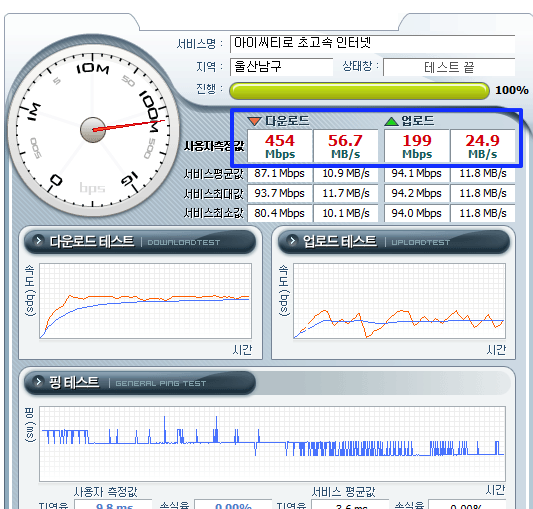Viewport: 533px width, 509px height.
Task: Click the arrow icon beside 업로드 테스트
Action: (292, 241)
